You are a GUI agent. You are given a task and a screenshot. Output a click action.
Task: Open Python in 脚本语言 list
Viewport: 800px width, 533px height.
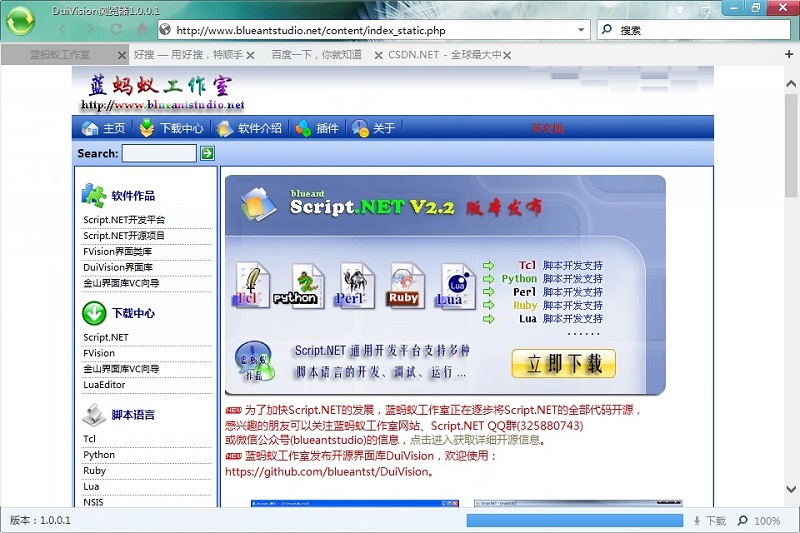point(99,454)
